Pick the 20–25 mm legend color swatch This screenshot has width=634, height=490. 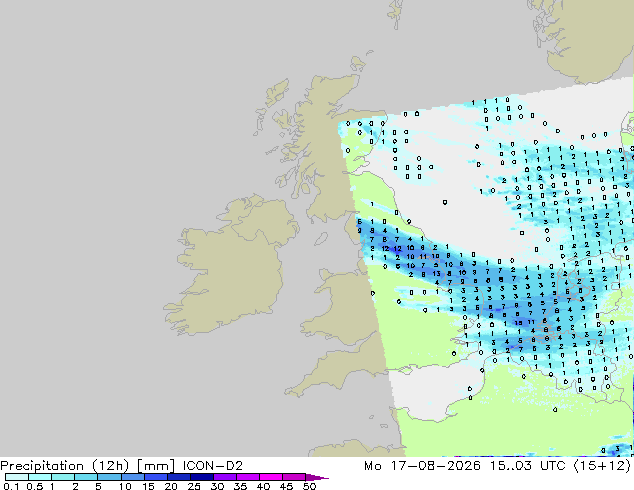(178, 477)
